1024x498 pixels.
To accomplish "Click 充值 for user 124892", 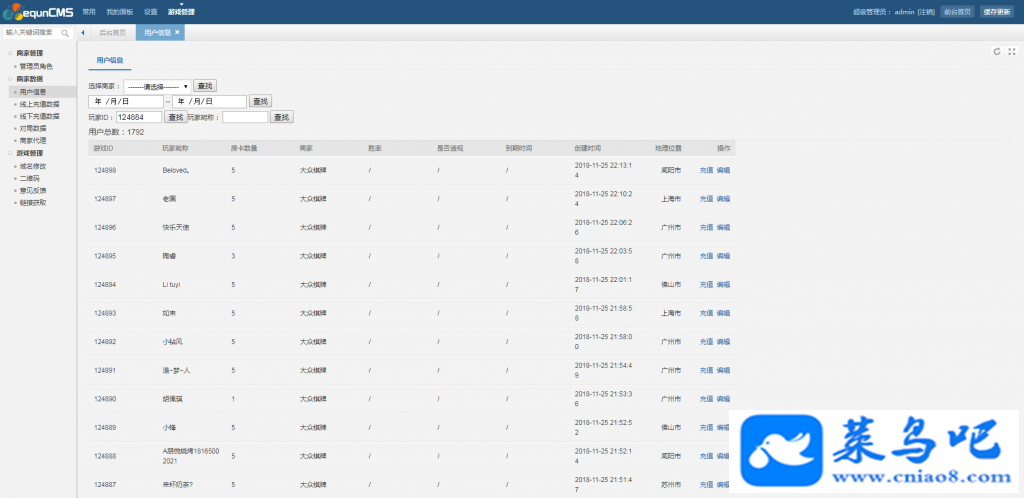I will pos(706,341).
